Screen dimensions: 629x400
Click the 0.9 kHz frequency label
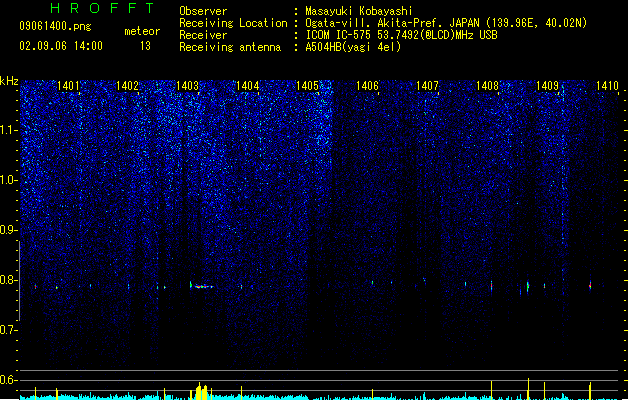[8, 230]
